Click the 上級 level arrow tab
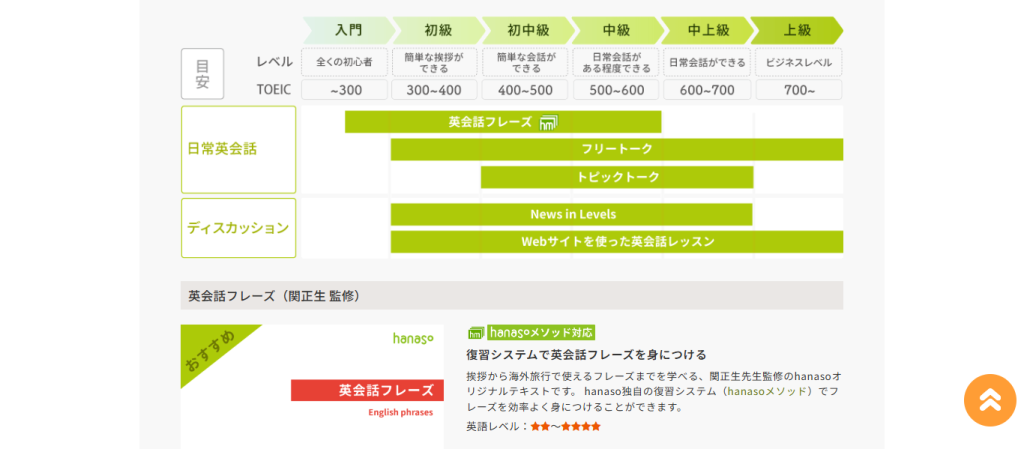The image size is (1024, 449). pos(797,30)
